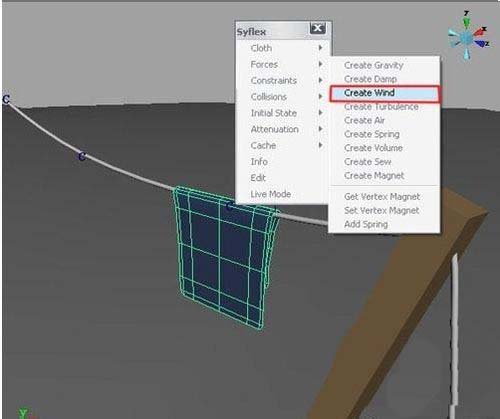500x419 pixels.
Task: Expand the Cloth submenu arrow
Action: point(320,48)
